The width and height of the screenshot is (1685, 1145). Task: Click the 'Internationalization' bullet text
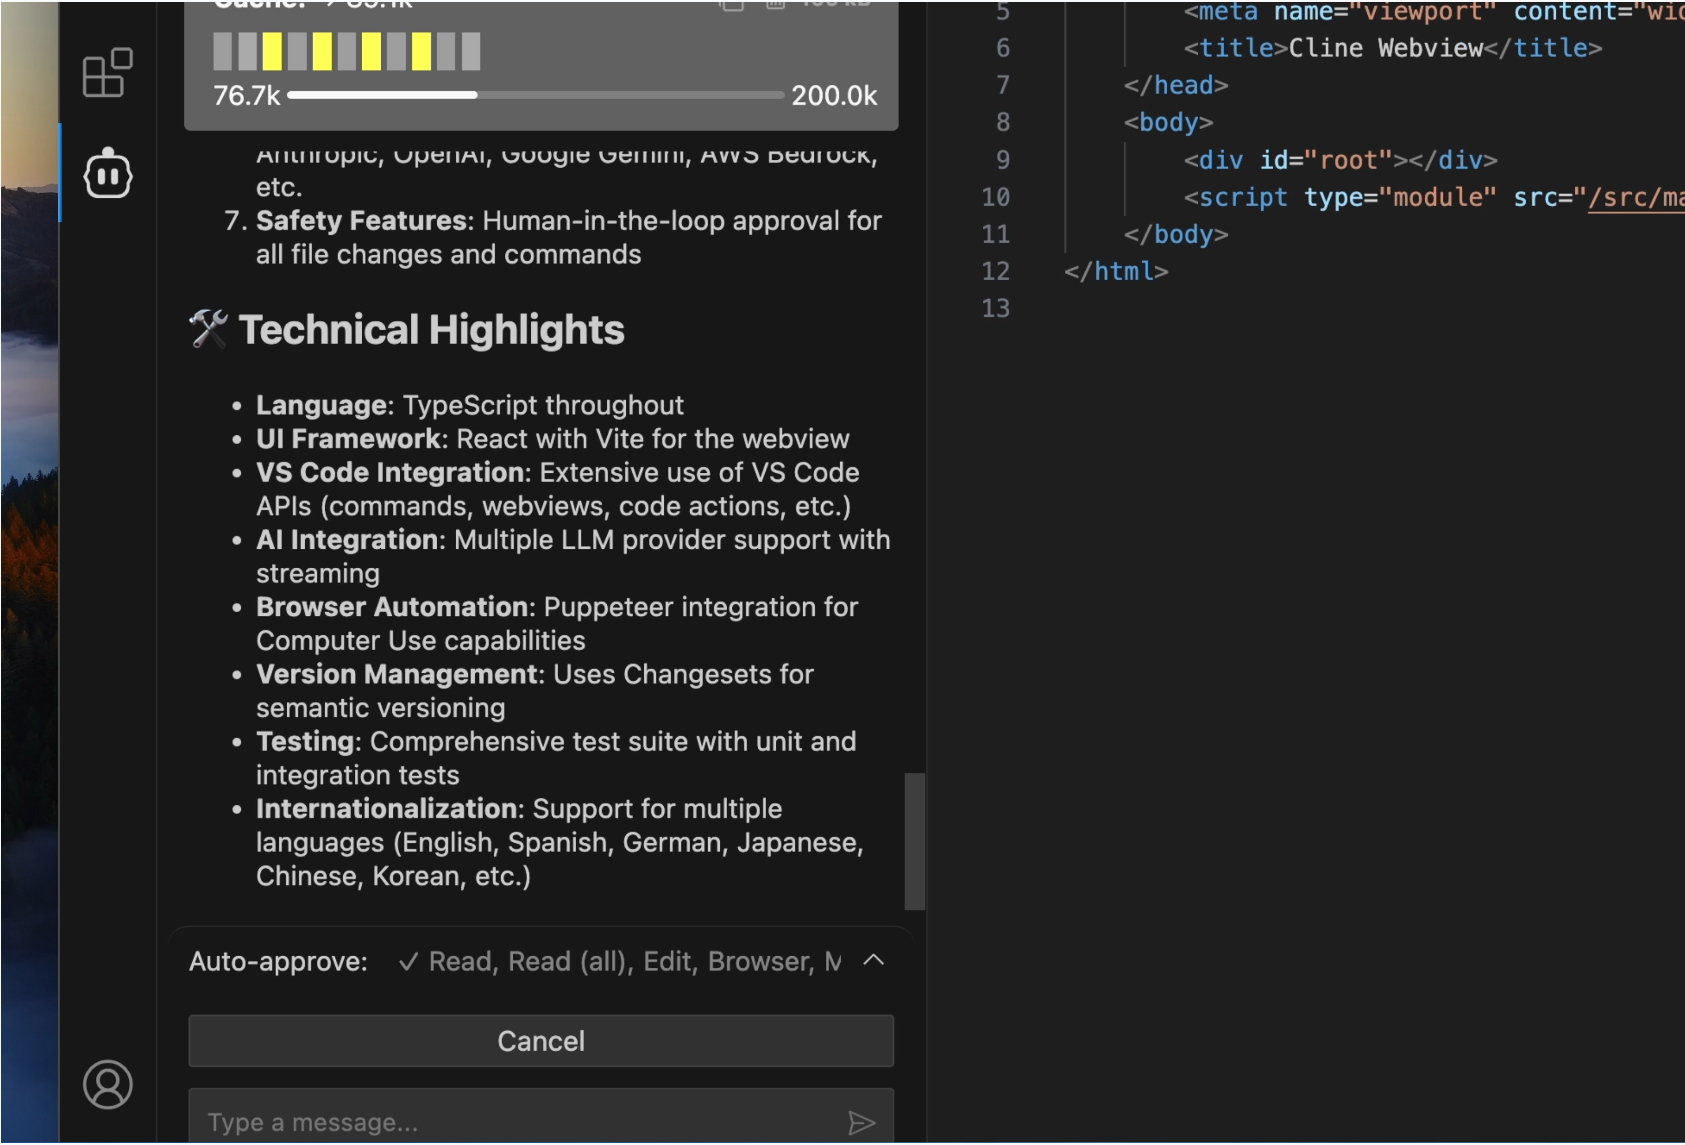pos(560,842)
